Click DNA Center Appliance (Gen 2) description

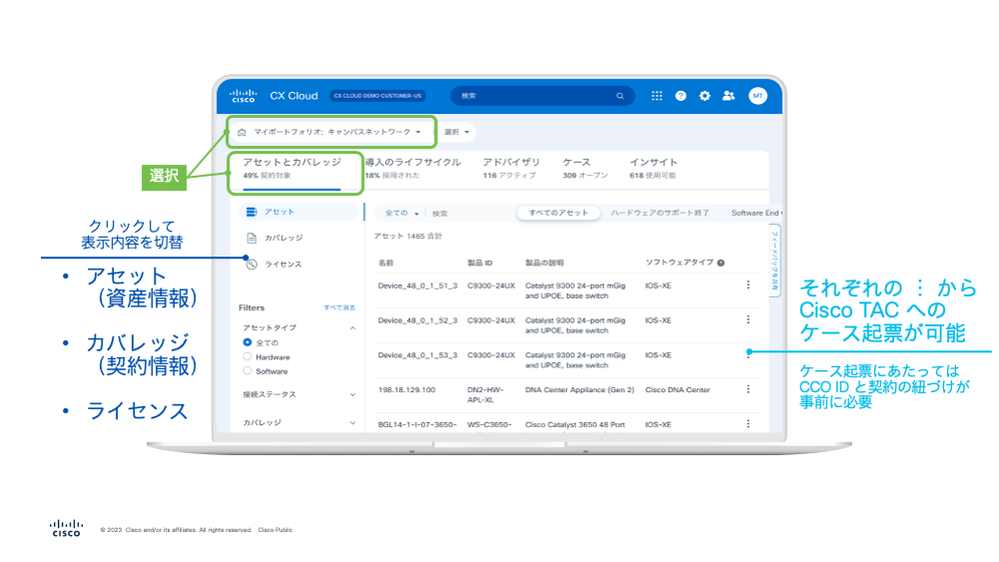point(579,389)
